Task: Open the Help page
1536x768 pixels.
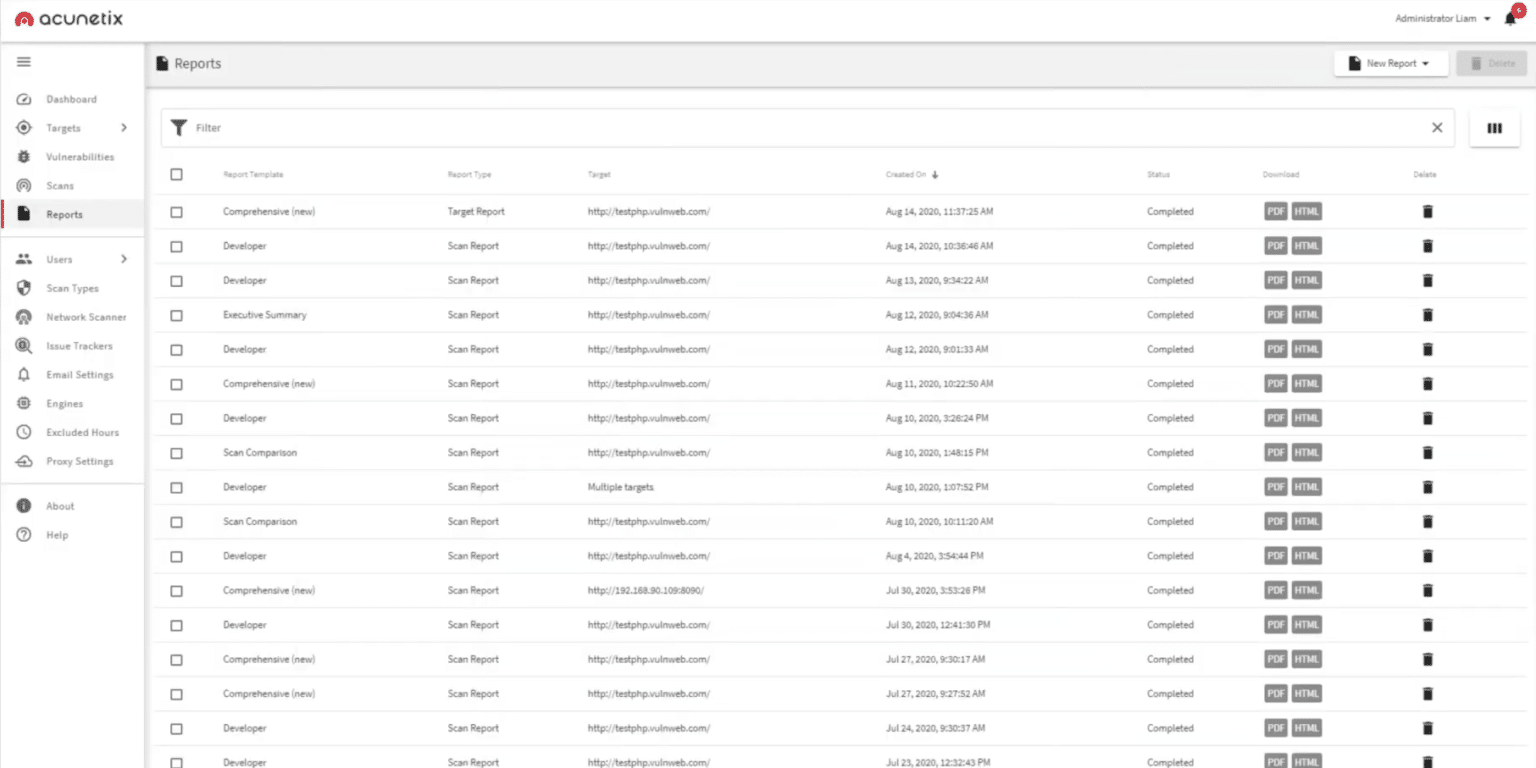Action: tap(57, 535)
